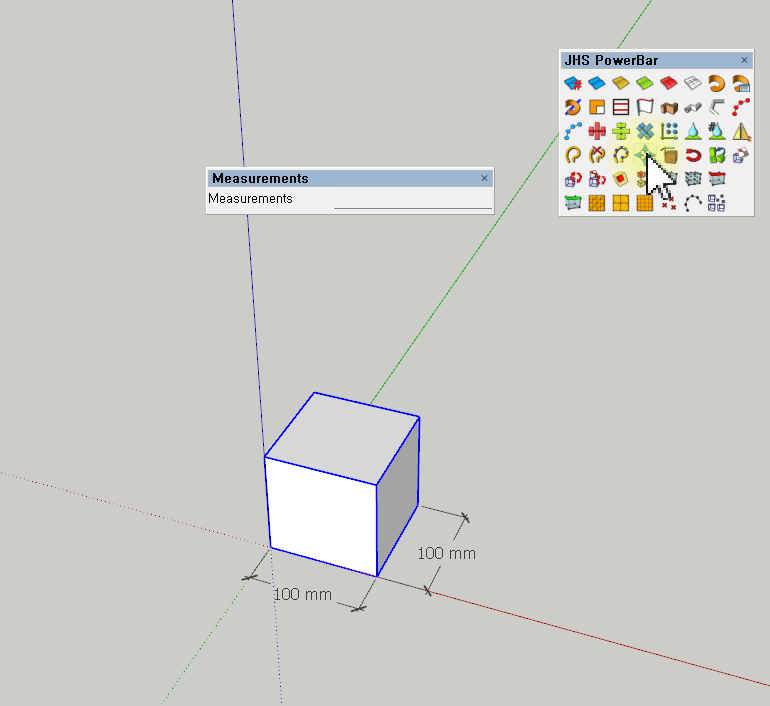770x706 pixels.
Task: Select the cube's dark gray side face
Action: pos(398,496)
